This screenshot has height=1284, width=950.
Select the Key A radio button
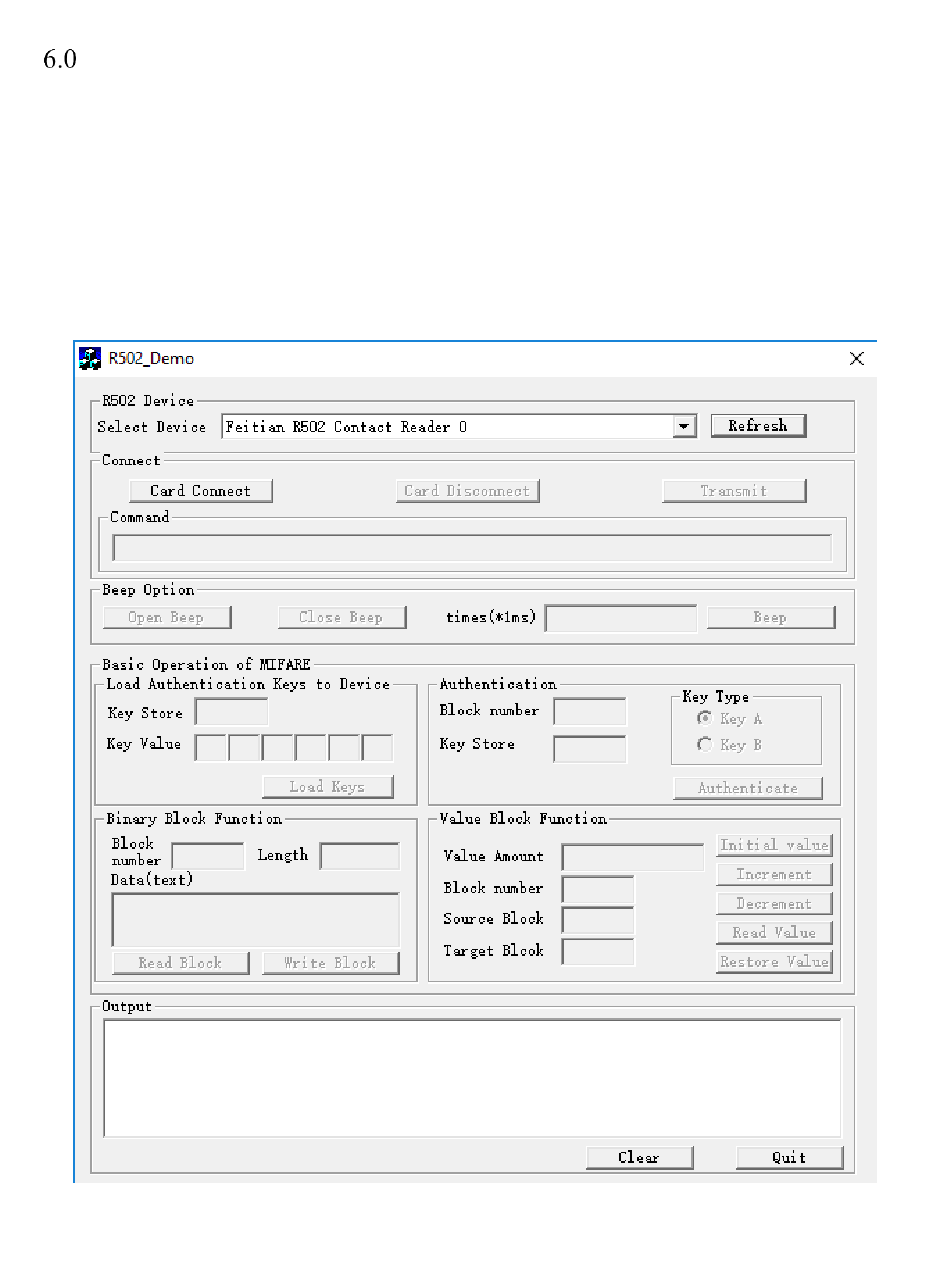point(705,718)
